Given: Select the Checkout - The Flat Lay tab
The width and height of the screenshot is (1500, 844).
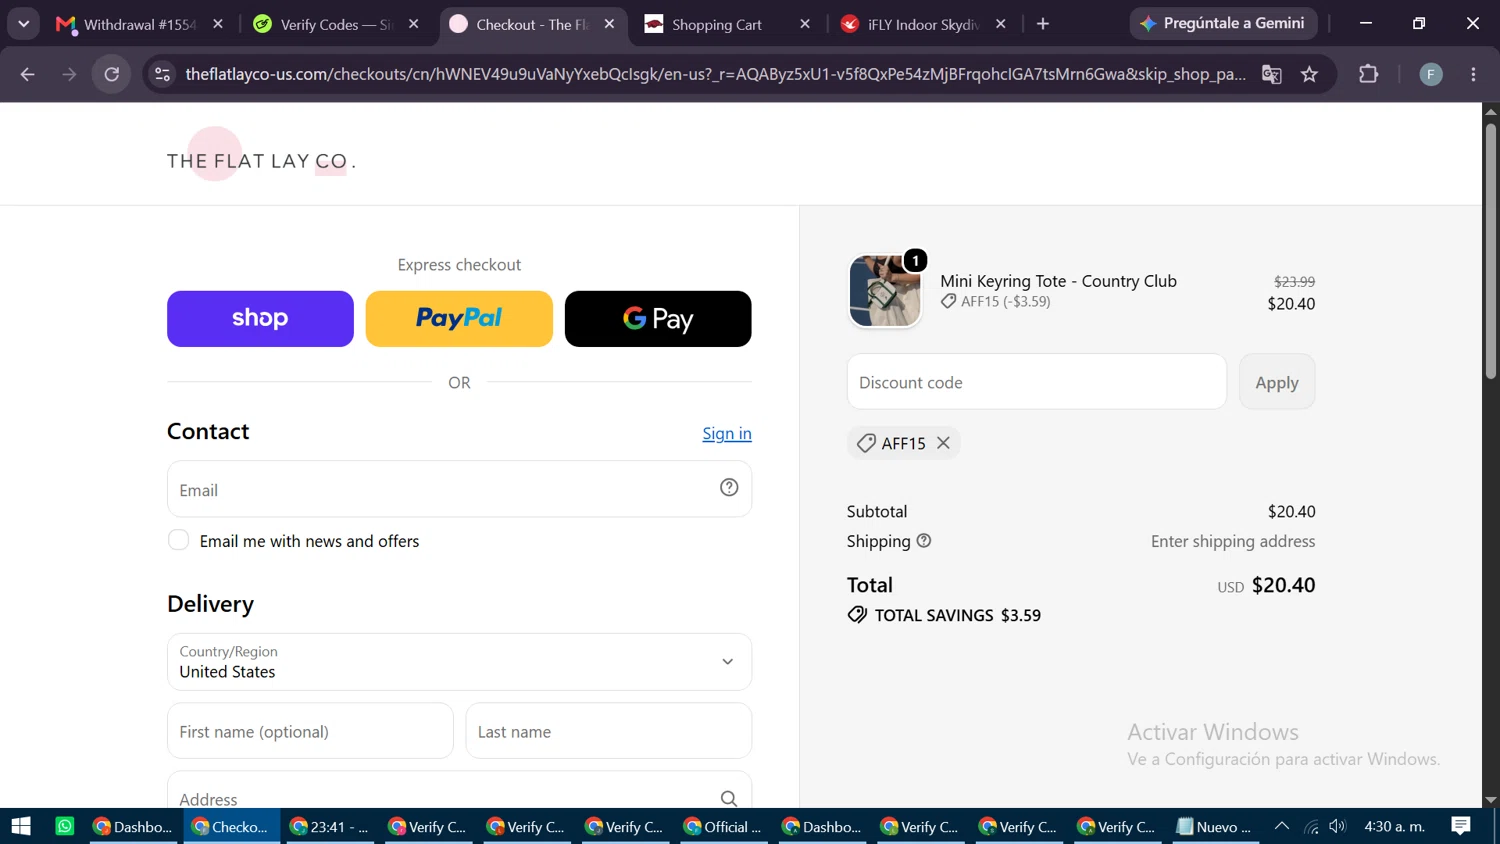Looking at the screenshot, I should 532,24.
